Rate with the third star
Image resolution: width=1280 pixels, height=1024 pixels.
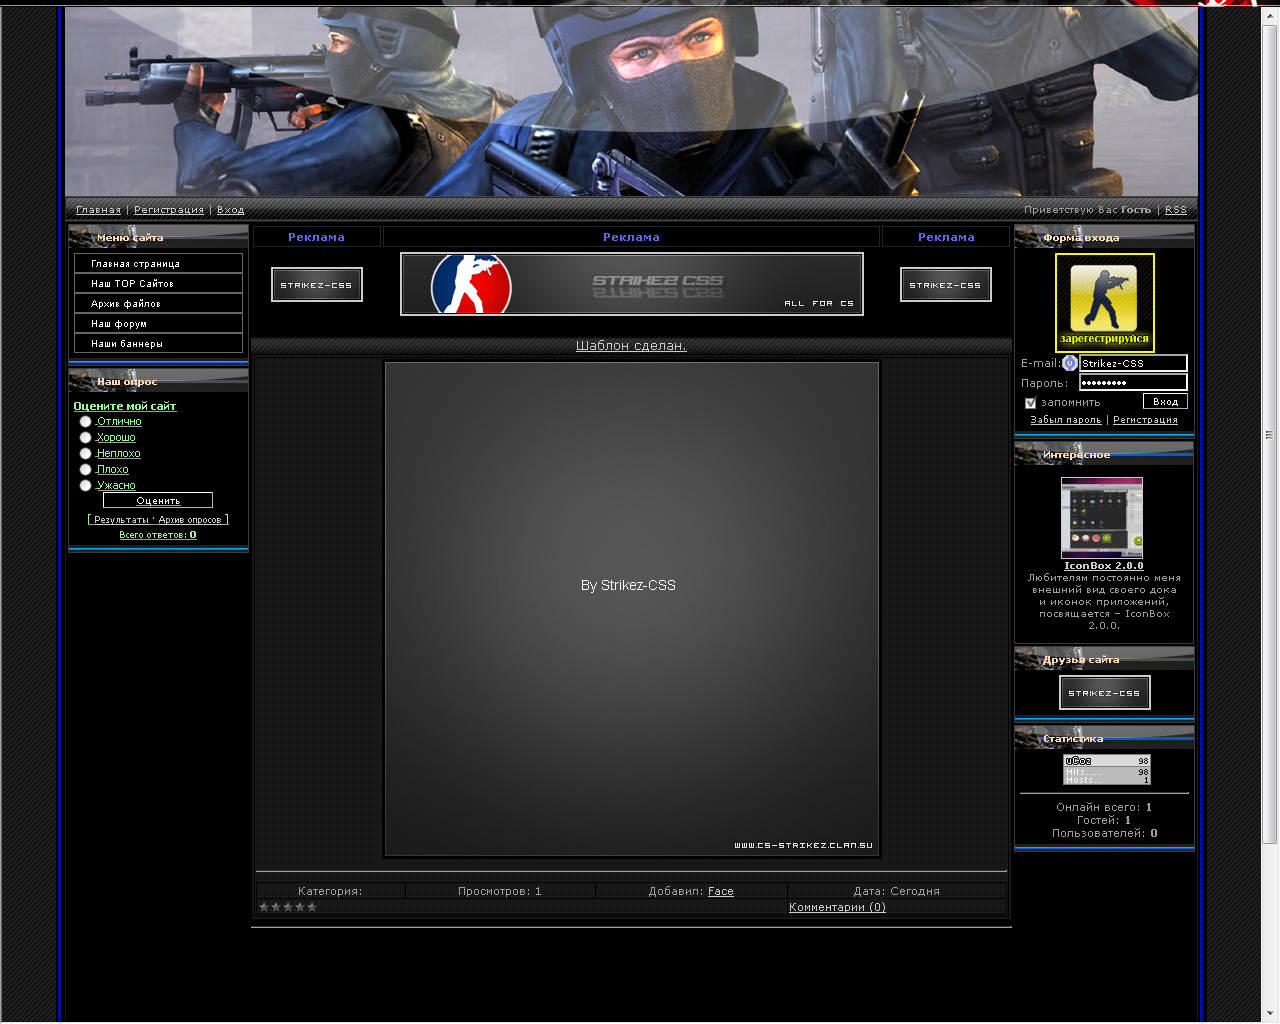pyautogui.click(x=288, y=907)
